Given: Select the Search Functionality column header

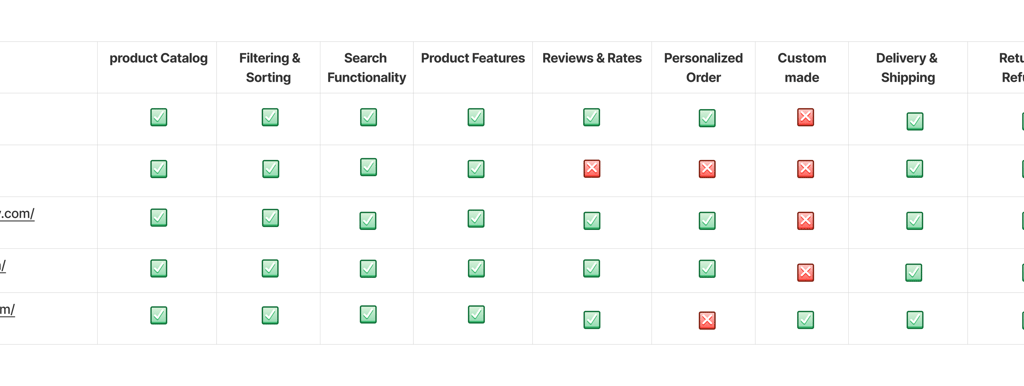Looking at the screenshot, I should click(x=366, y=68).
